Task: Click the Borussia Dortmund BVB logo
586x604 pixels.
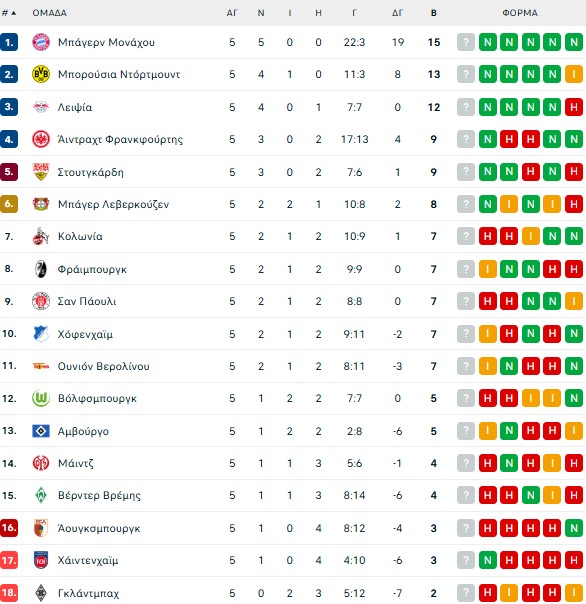Action: tap(41, 74)
